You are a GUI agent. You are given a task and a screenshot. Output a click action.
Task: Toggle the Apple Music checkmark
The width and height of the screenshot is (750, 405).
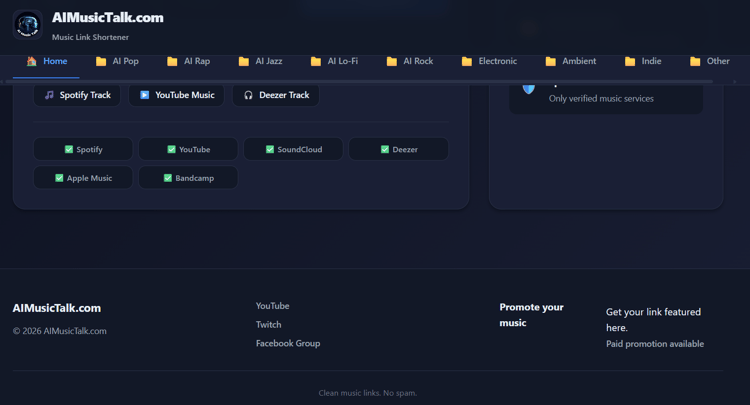(59, 178)
